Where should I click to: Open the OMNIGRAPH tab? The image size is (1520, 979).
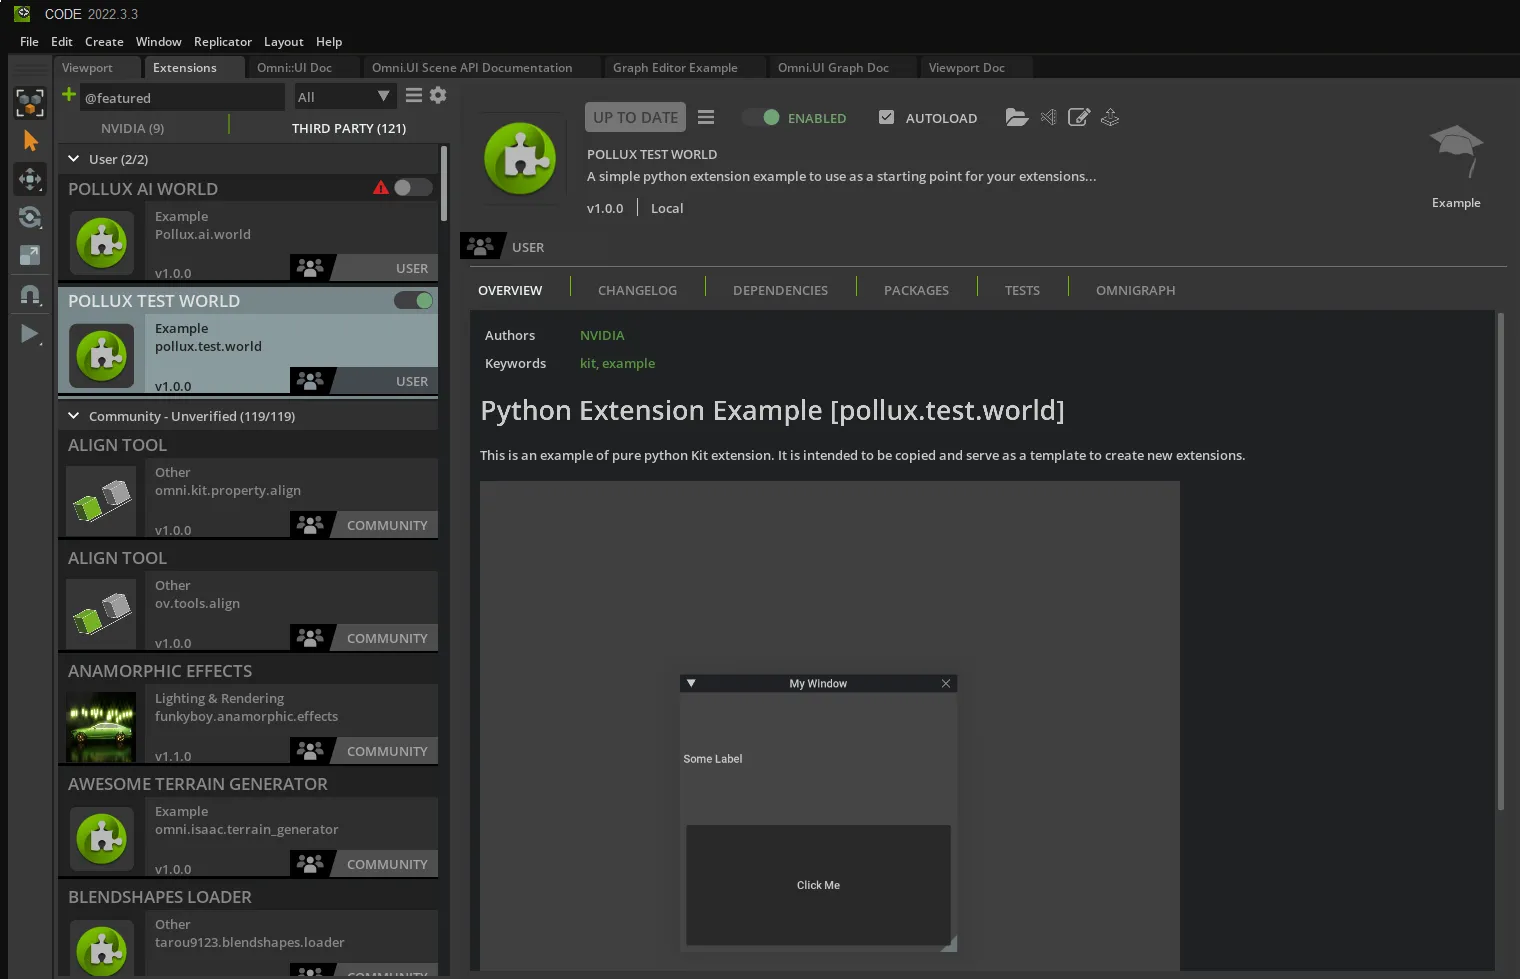[1135, 290]
